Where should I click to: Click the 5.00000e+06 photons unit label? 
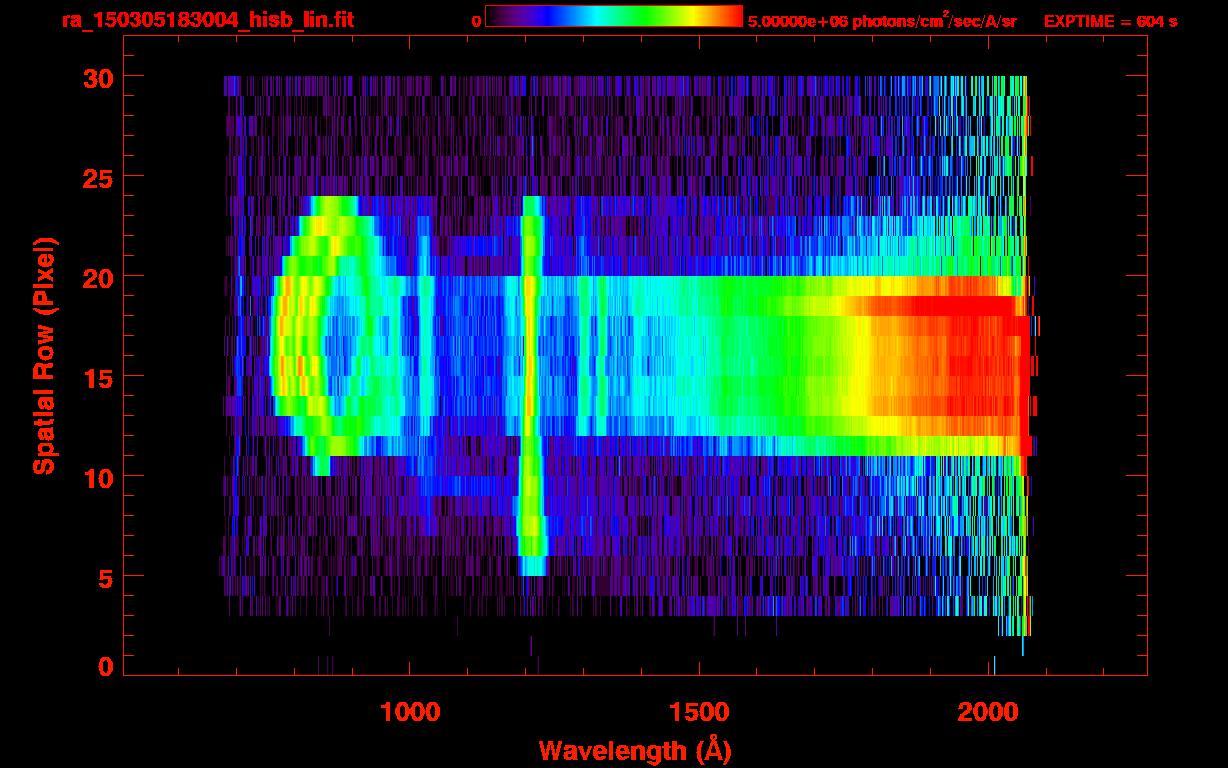pos(882,21)
